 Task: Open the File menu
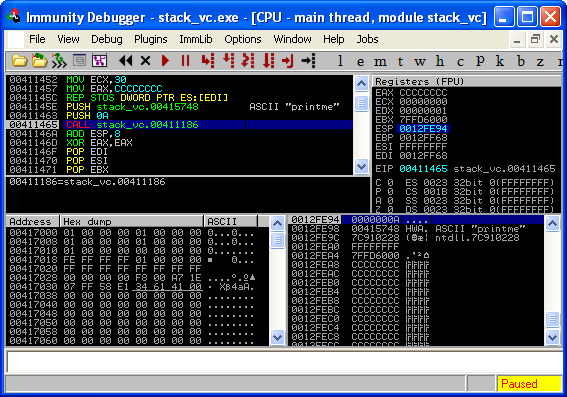tap(37, 39)
